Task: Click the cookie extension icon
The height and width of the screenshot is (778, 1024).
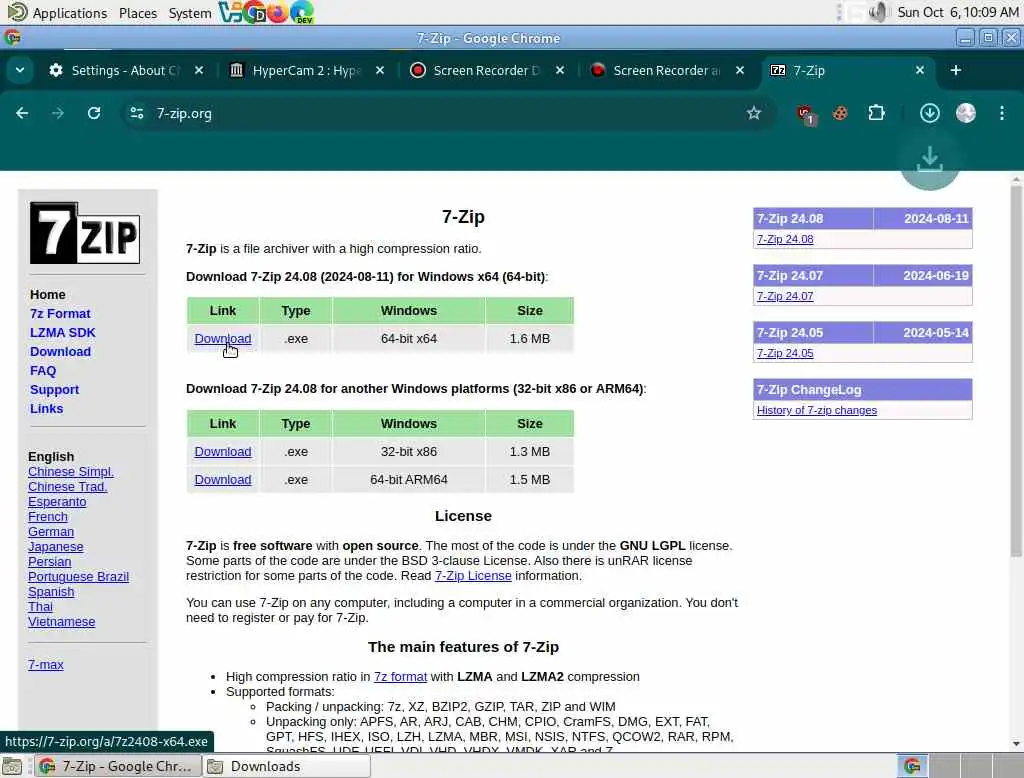Action: point(840,113)
